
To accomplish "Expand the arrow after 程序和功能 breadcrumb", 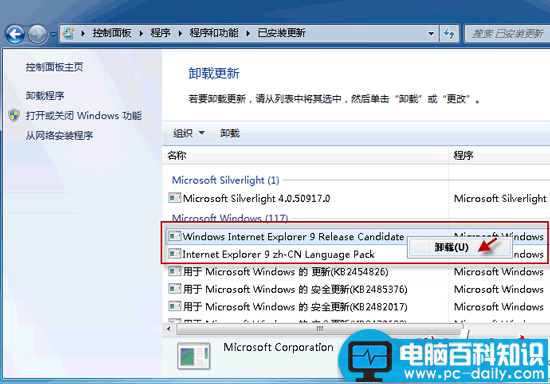I will [x=248, y=33].
